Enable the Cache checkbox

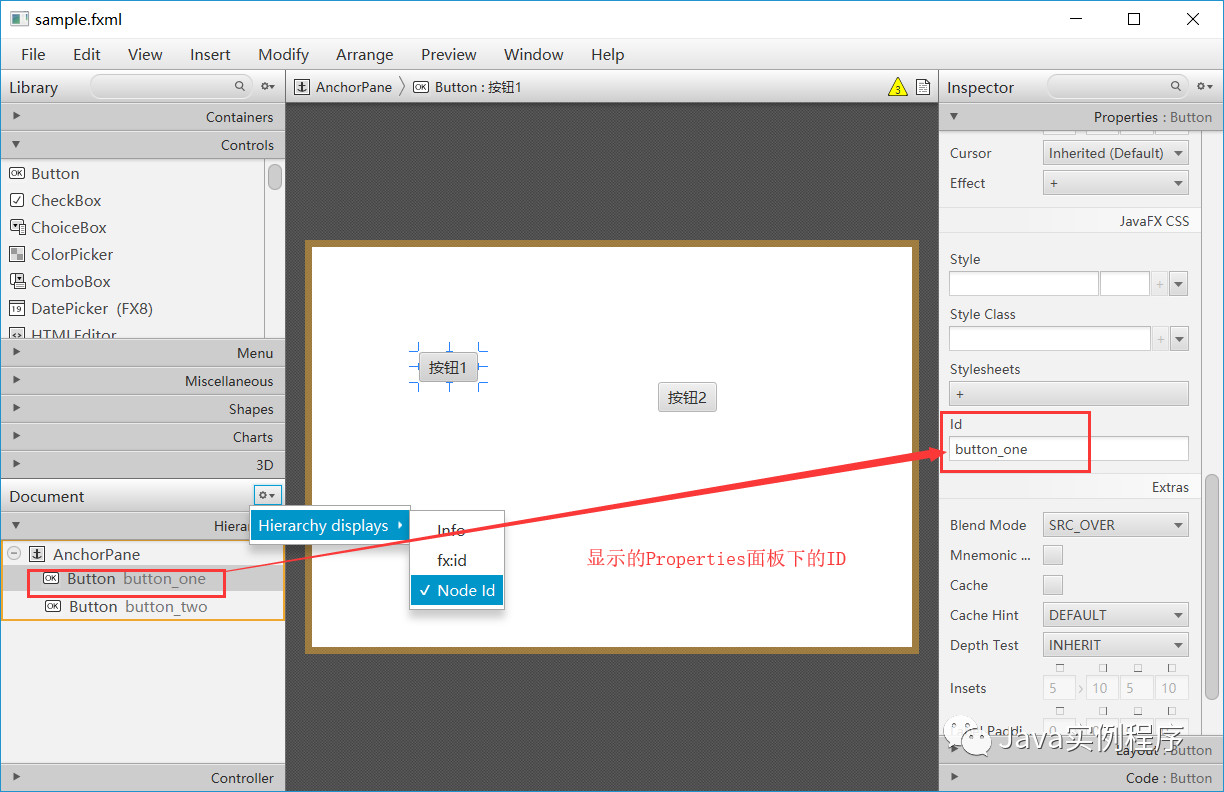tap(1053, 585)
